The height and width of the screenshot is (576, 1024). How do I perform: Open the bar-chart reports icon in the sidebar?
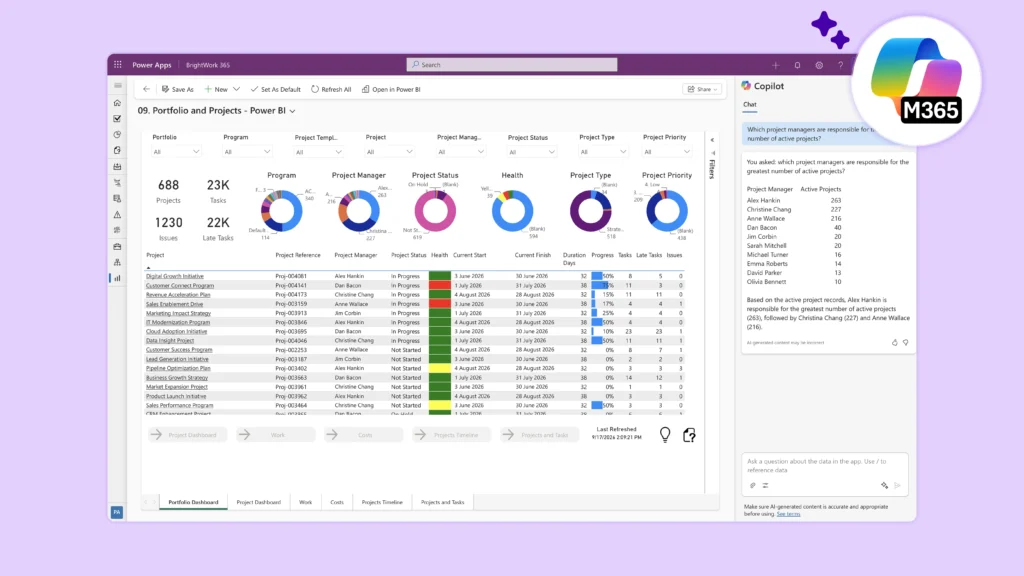coord(118,278)
